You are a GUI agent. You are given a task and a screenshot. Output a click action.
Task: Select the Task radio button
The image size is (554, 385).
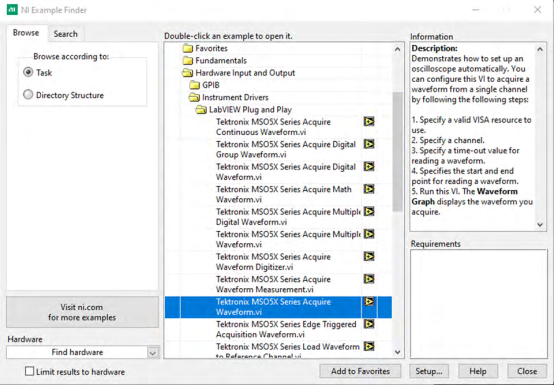(x=28, y=72)
